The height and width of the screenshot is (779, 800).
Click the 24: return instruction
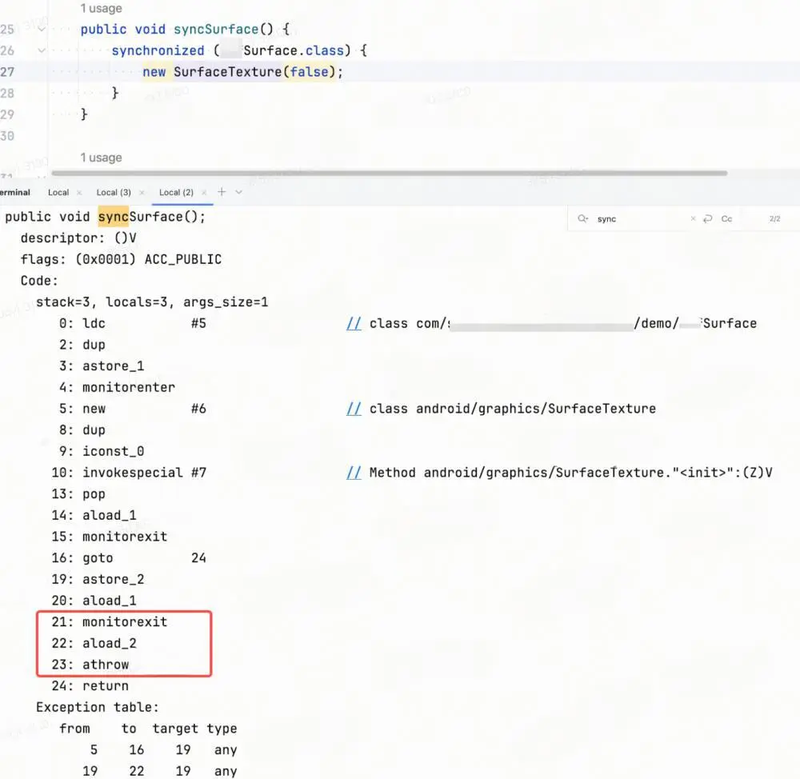click(x=90, y=686)
